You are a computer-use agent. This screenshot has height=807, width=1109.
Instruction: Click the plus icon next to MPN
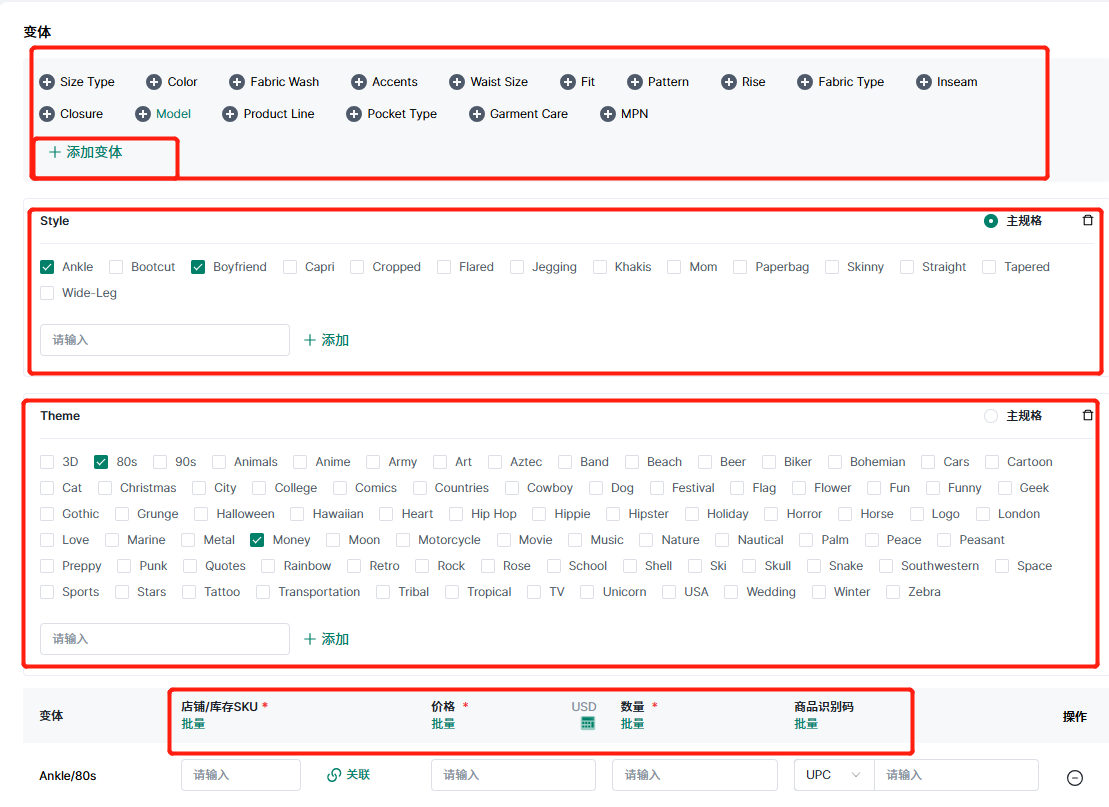pos(608,114)
